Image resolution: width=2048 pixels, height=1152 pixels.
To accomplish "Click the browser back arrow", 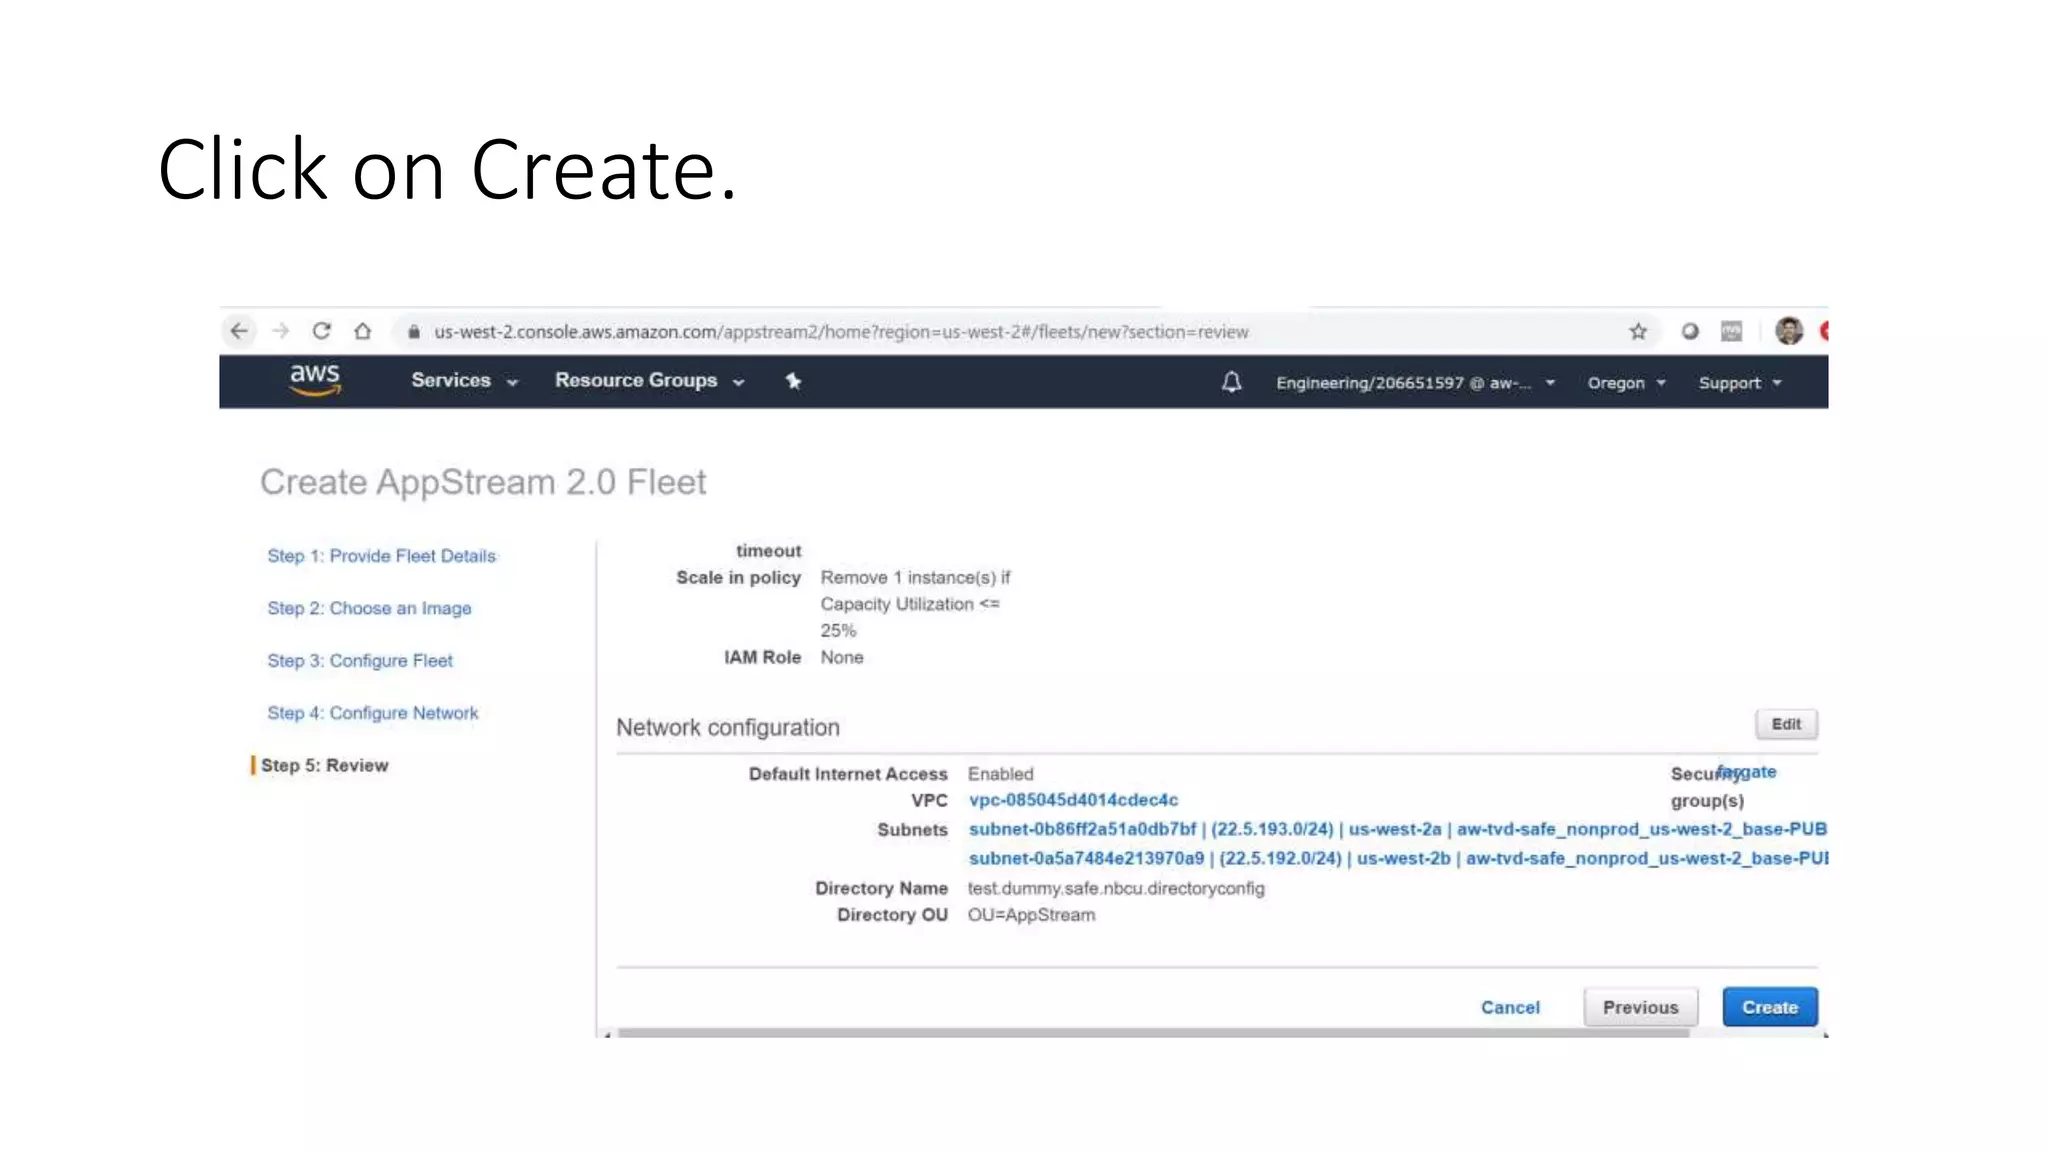I will click(x=239, y=331).
